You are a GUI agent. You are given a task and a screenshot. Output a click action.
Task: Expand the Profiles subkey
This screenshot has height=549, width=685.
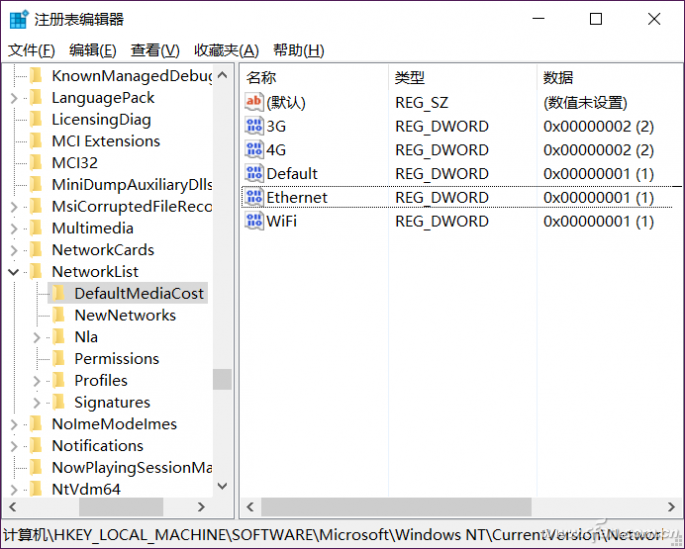tap(37, 381)
